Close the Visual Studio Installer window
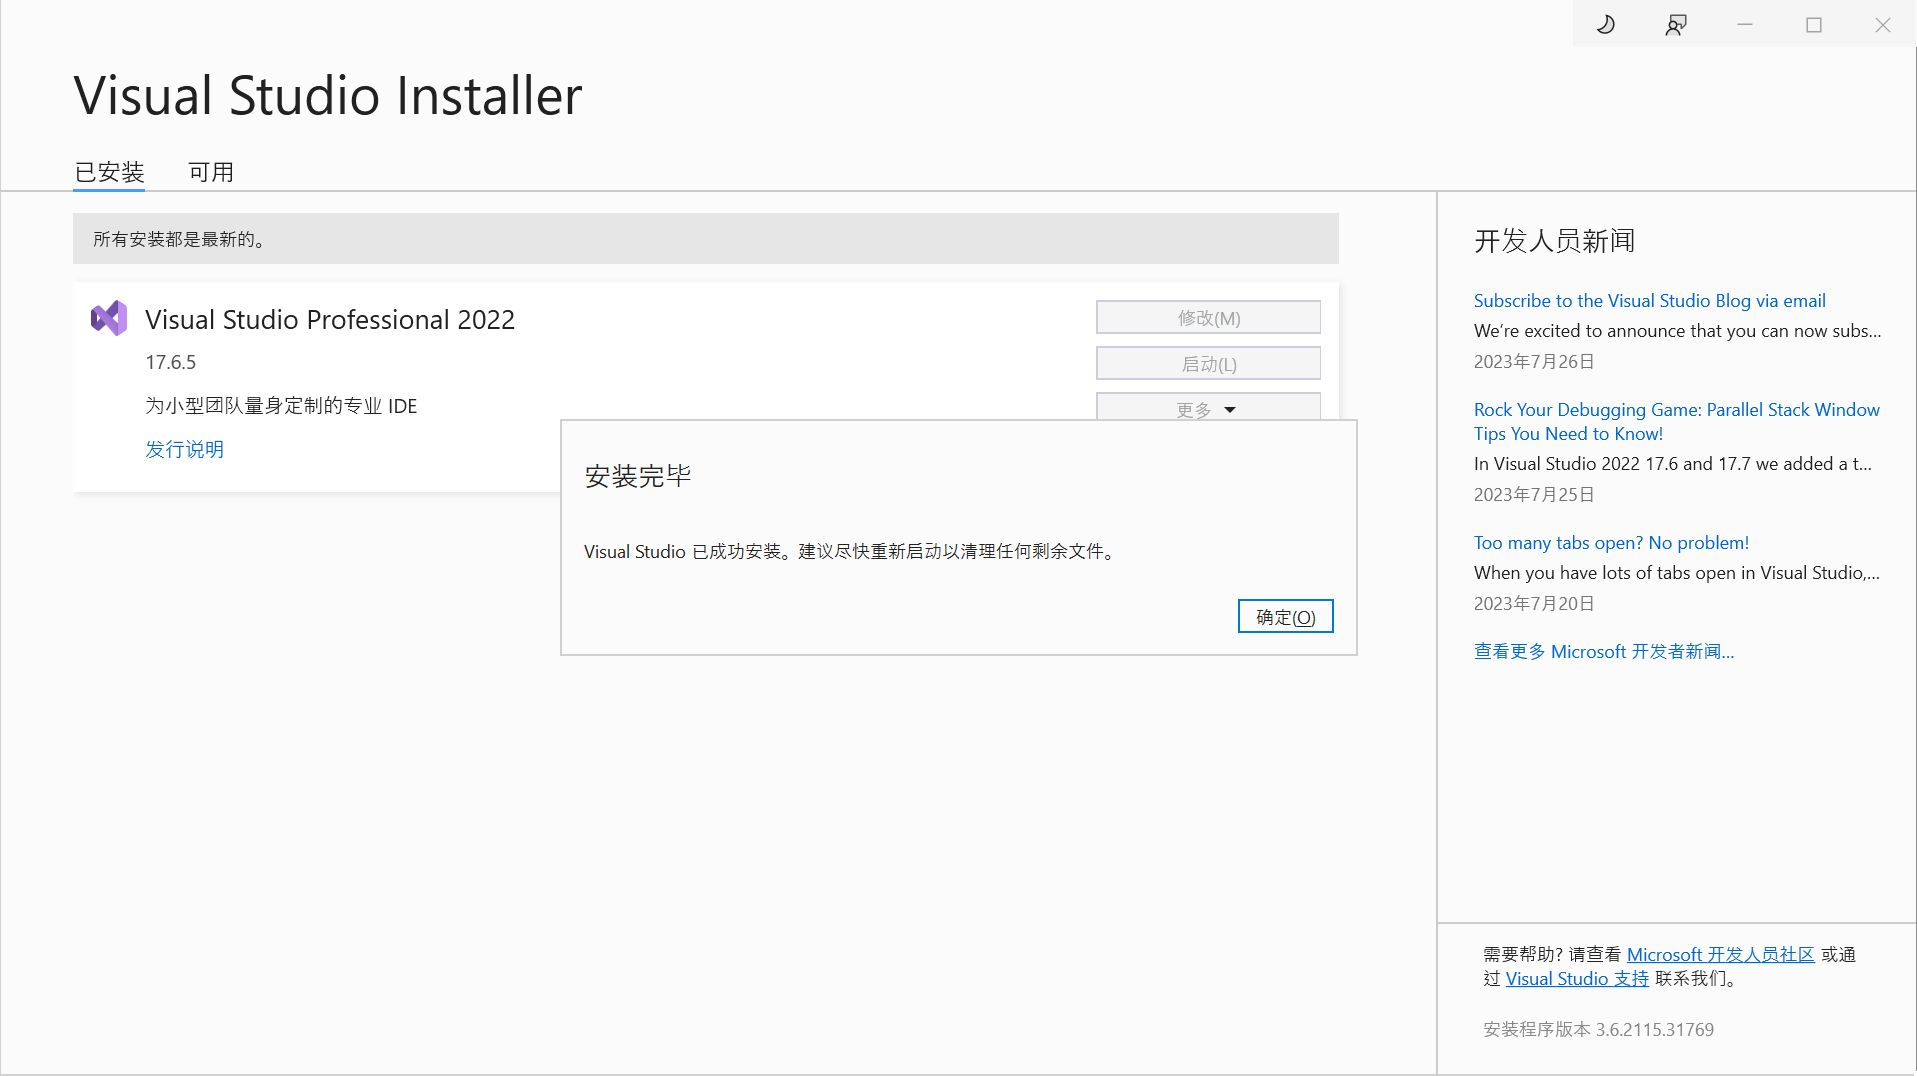Screen dimensions: 1917x1076 1883,25
